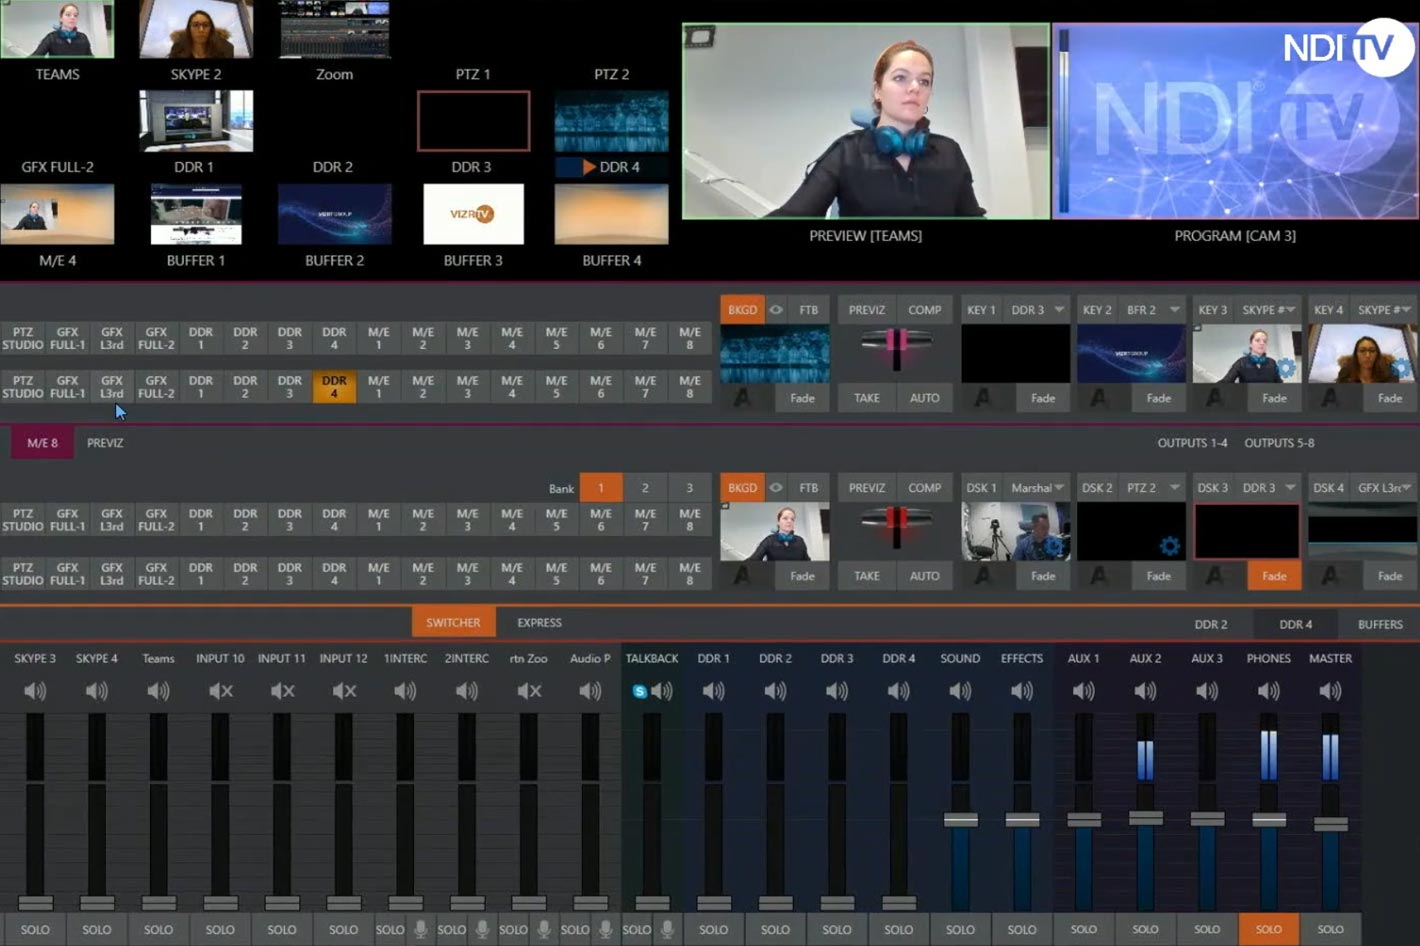Mute the MASTER output speaker icon
The image size is (1420, 946).
1330,691
